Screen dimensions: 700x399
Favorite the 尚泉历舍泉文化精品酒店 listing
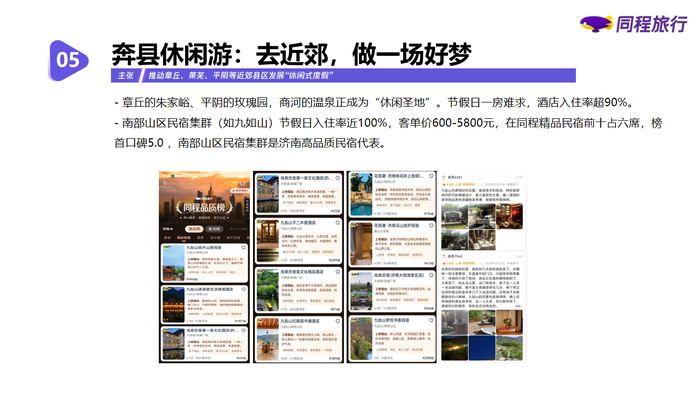(x=338, y=272)
